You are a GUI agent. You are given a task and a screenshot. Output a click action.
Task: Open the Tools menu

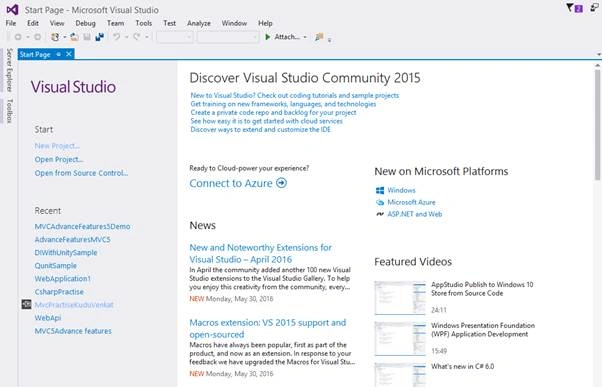pyautogui.click(x=144, y=23)
